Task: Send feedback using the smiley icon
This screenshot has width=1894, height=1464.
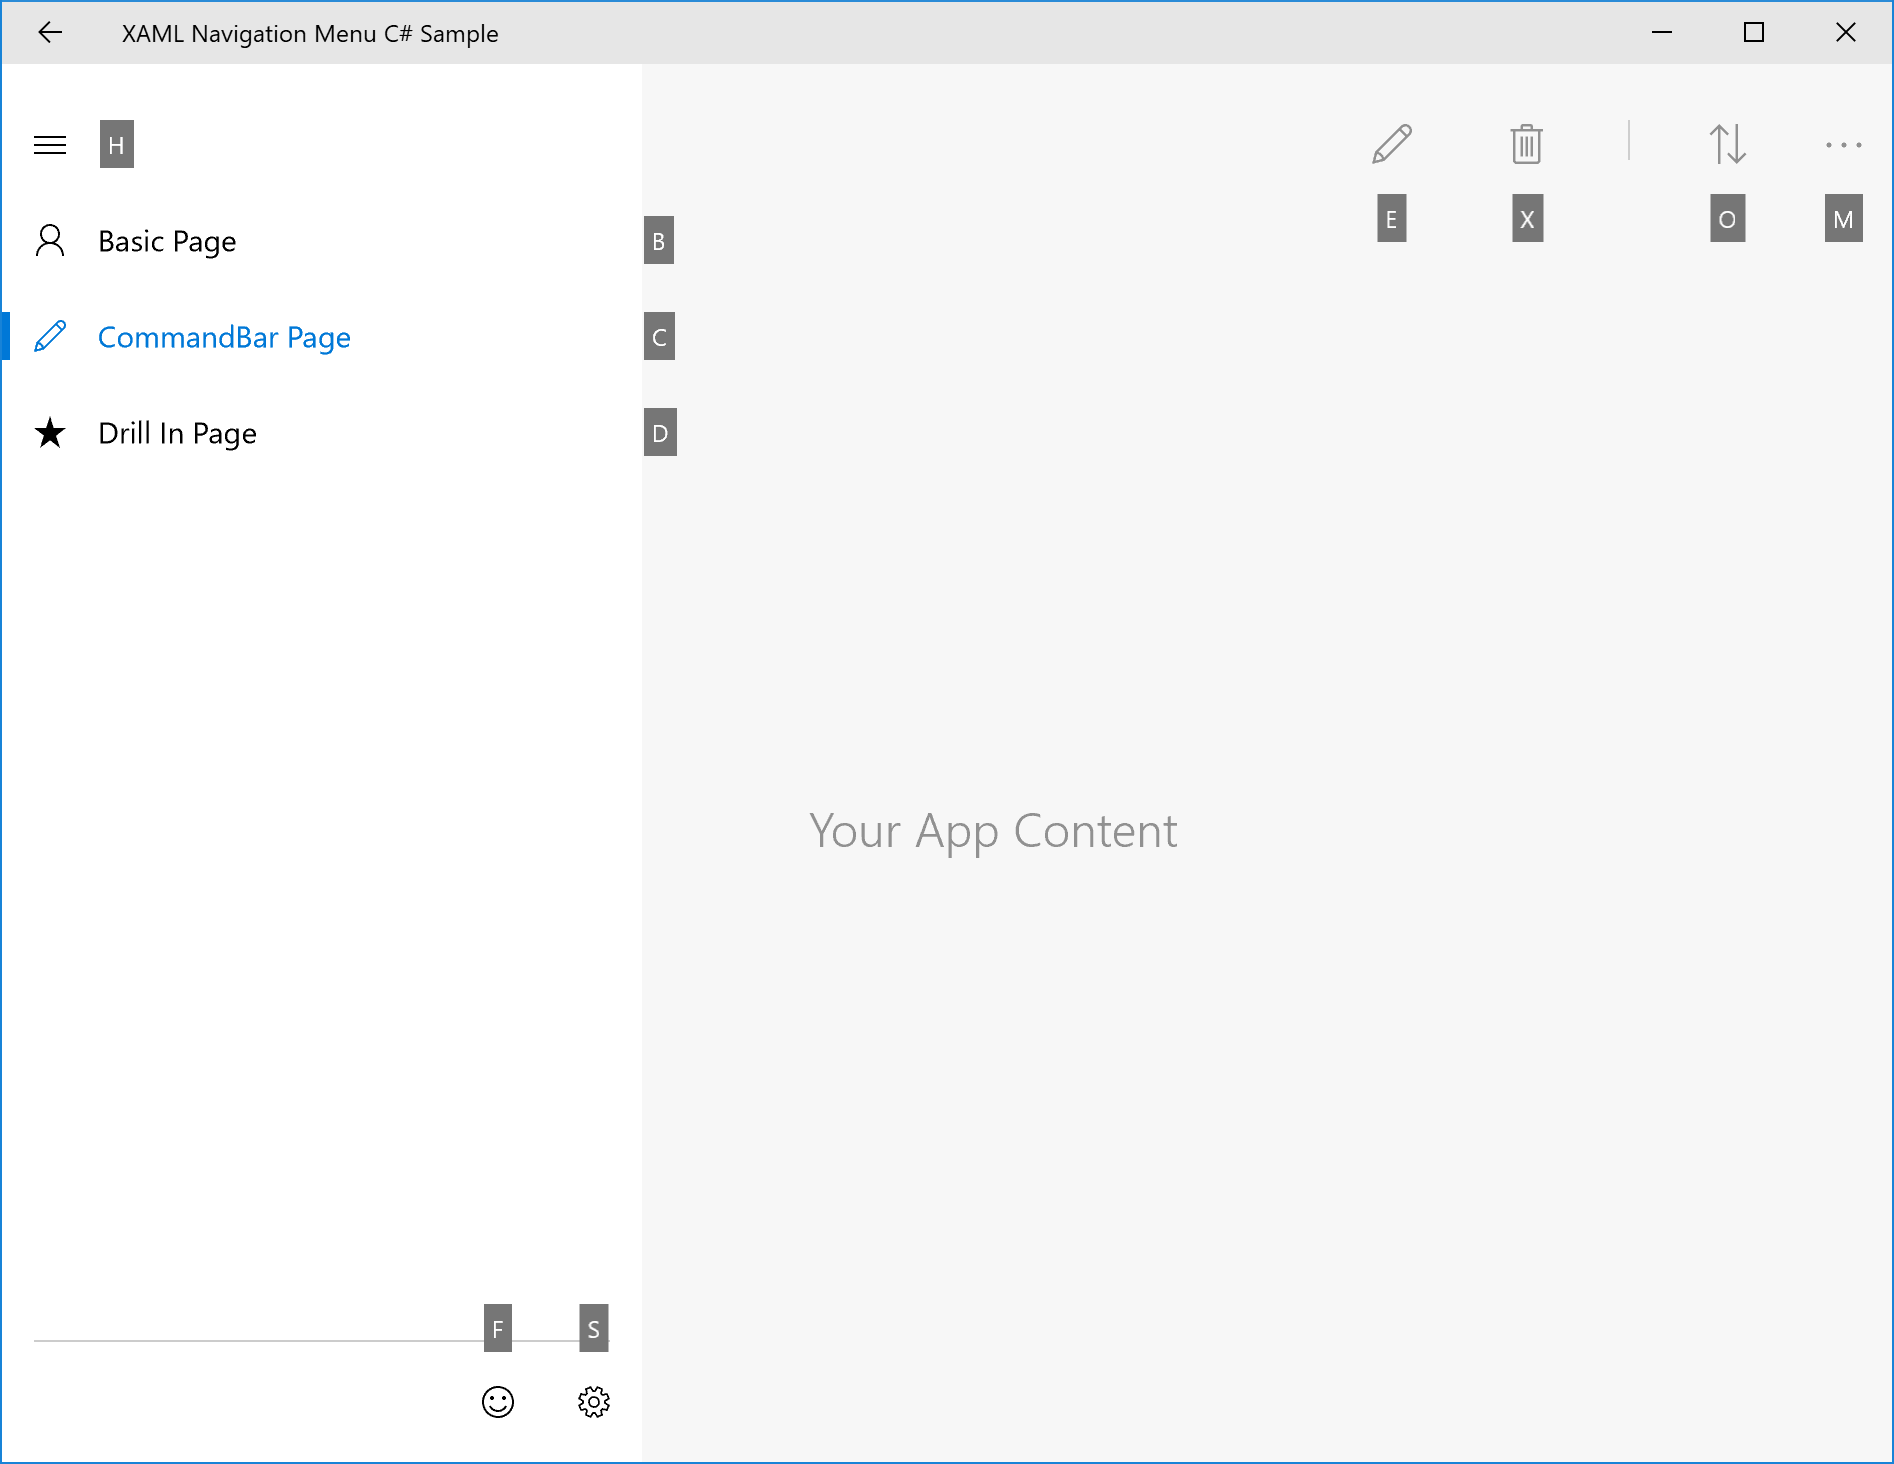Action: coord(498,1402)
